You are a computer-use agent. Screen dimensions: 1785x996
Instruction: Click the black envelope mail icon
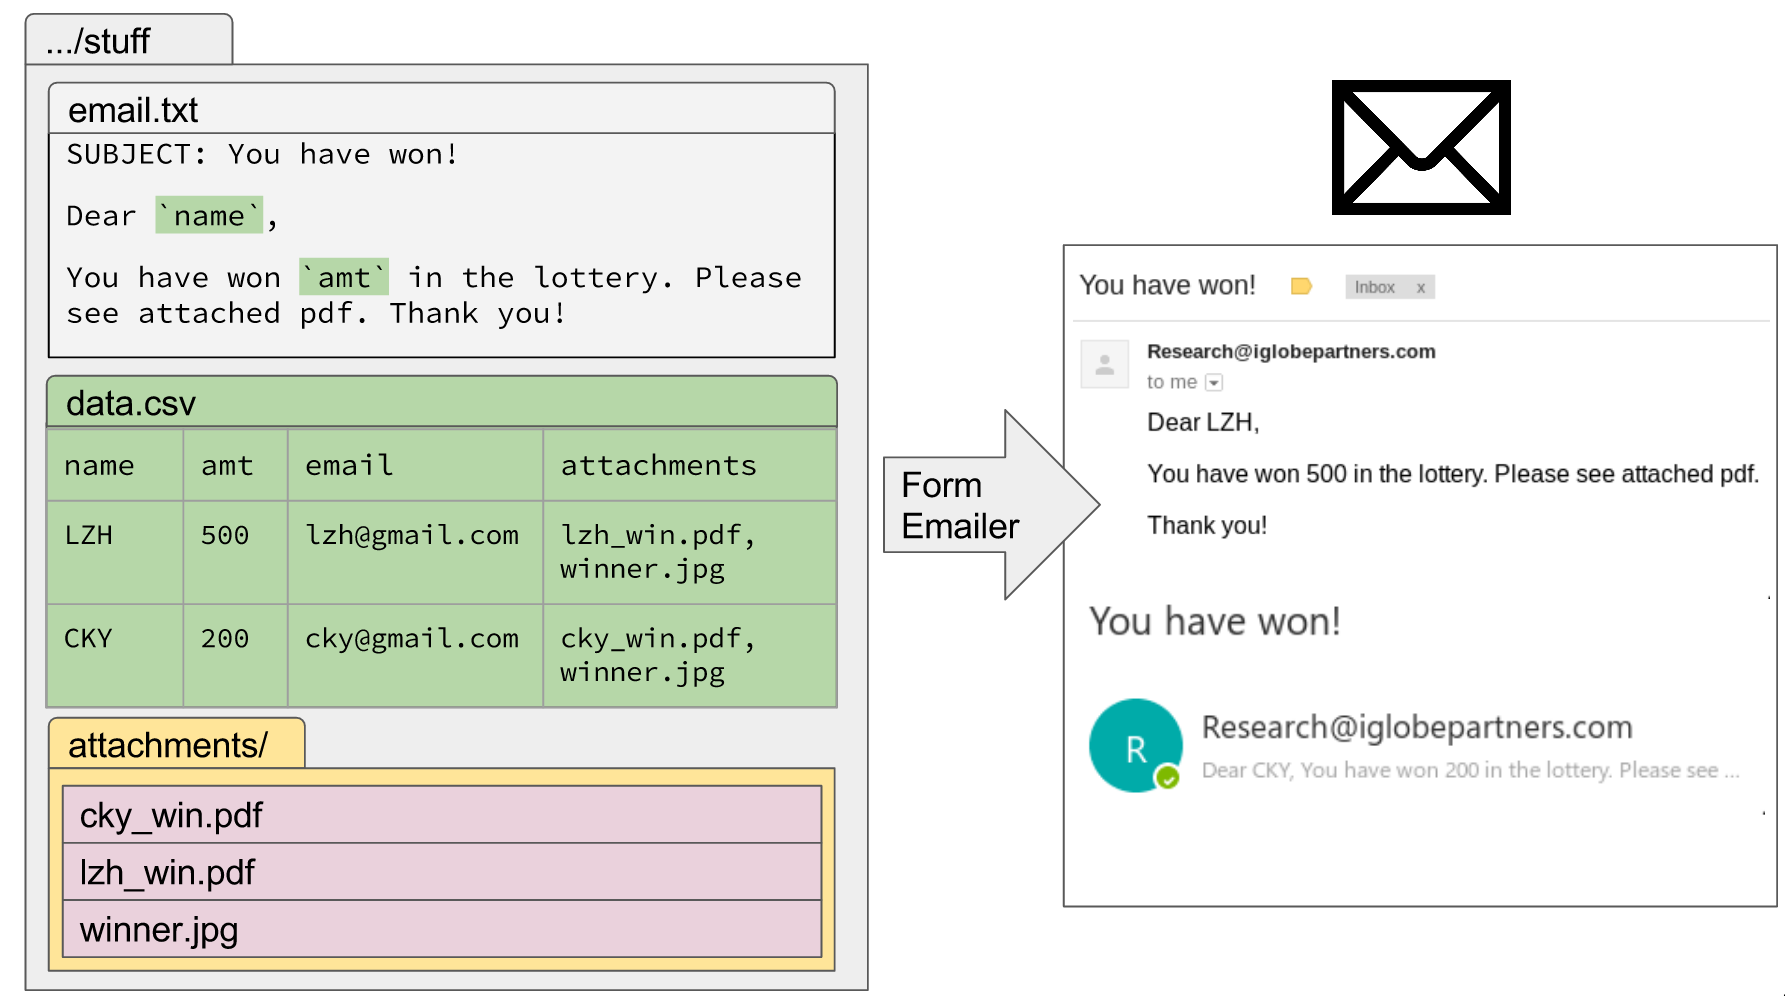[1420, 147]
